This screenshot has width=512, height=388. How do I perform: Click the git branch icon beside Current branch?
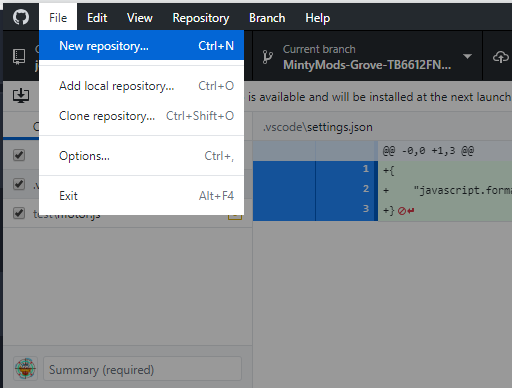click(x=267, y=57)
